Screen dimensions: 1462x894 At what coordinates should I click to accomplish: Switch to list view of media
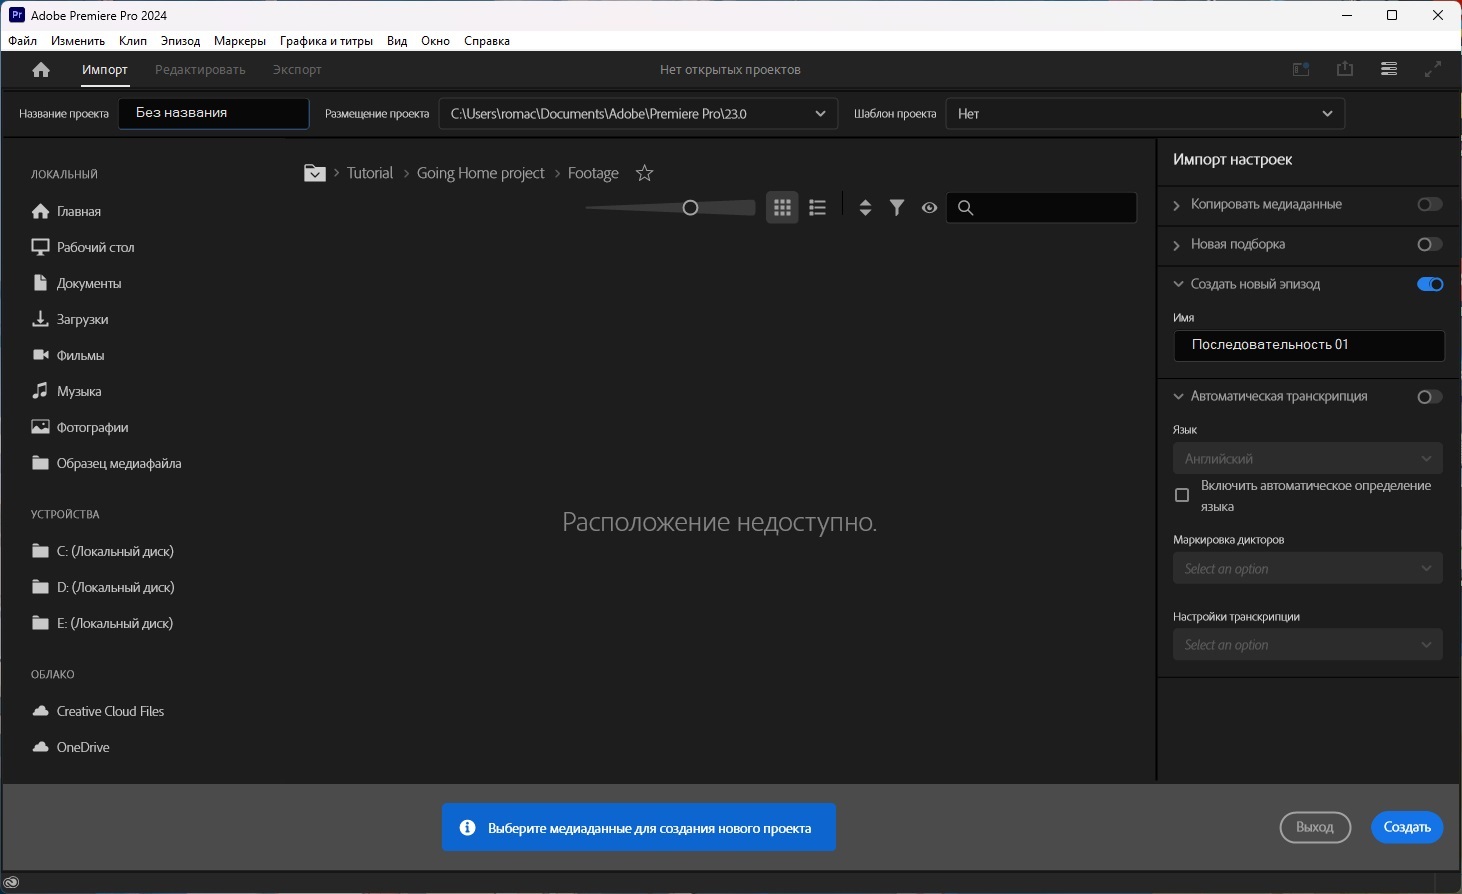pyautogui.click(x=818, y=208)
